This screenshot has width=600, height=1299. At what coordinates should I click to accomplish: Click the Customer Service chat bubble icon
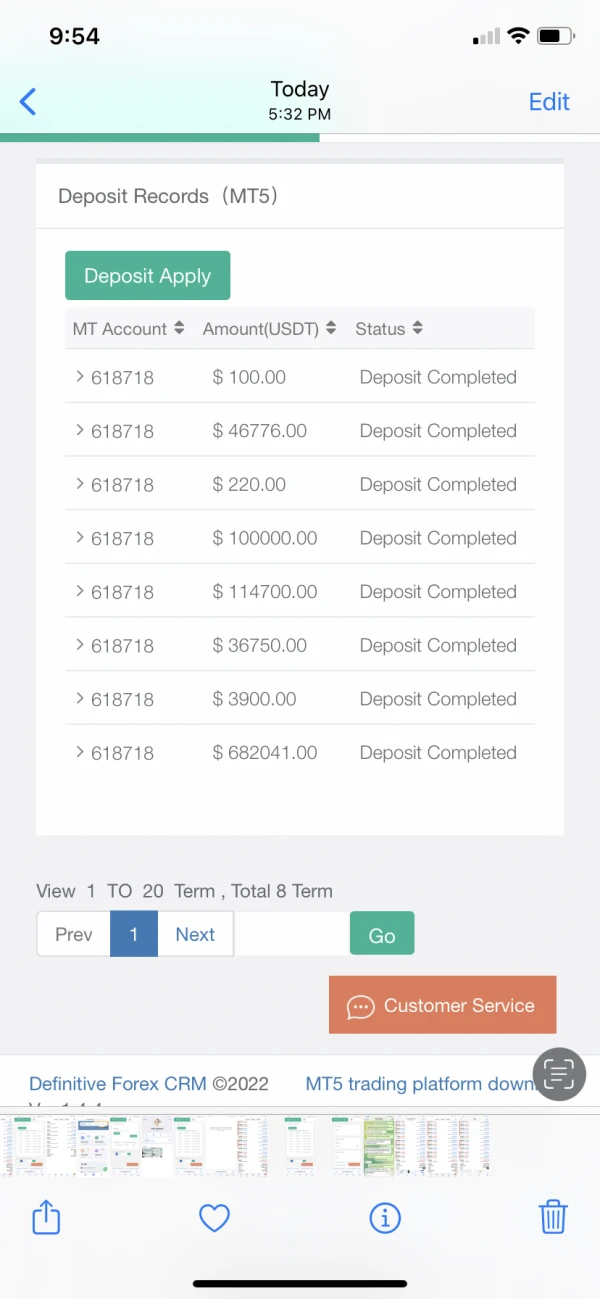[x=360, y=1006]
